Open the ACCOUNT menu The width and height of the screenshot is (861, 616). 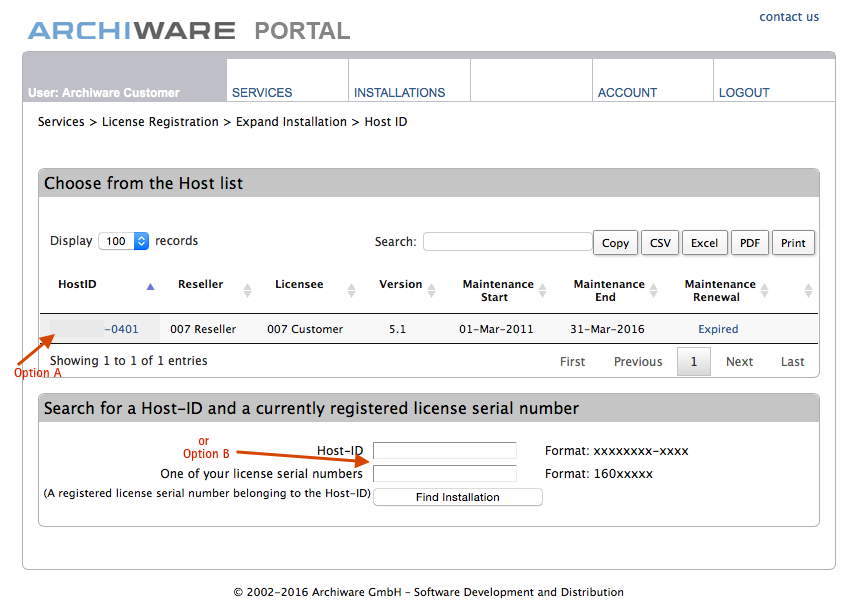point(627,92)
